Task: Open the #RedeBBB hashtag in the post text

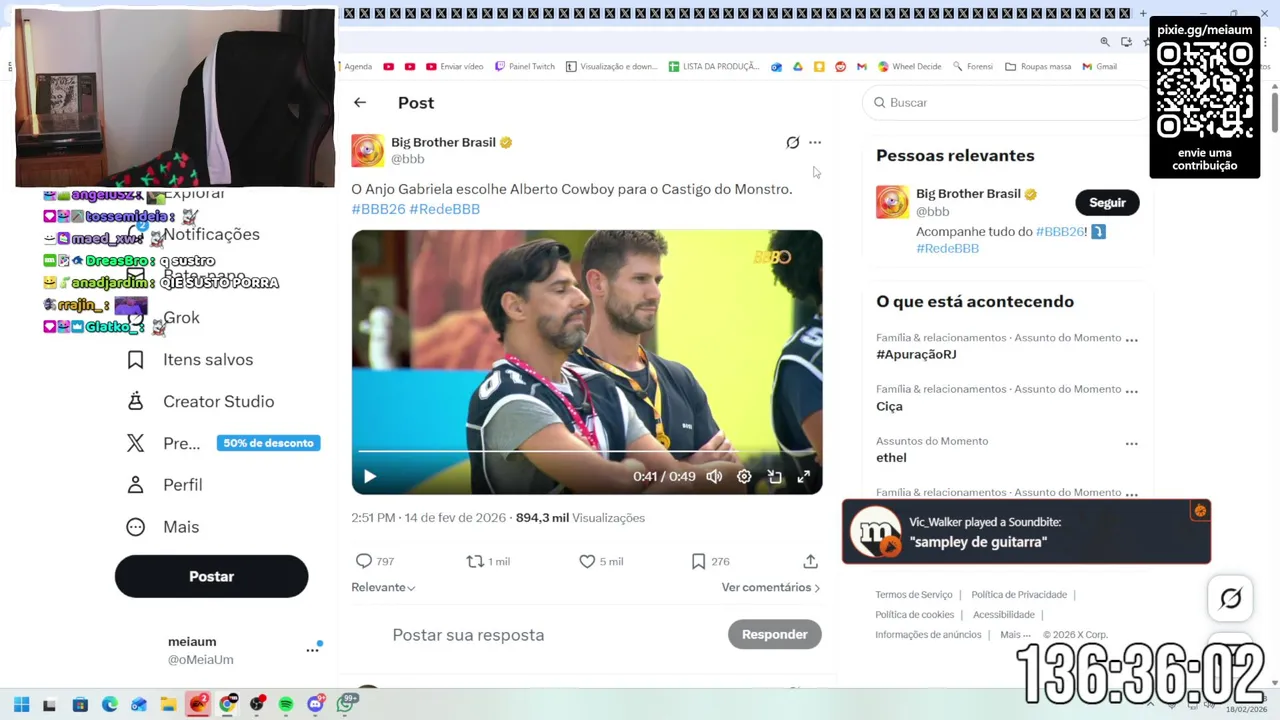Action: [445, 209]
